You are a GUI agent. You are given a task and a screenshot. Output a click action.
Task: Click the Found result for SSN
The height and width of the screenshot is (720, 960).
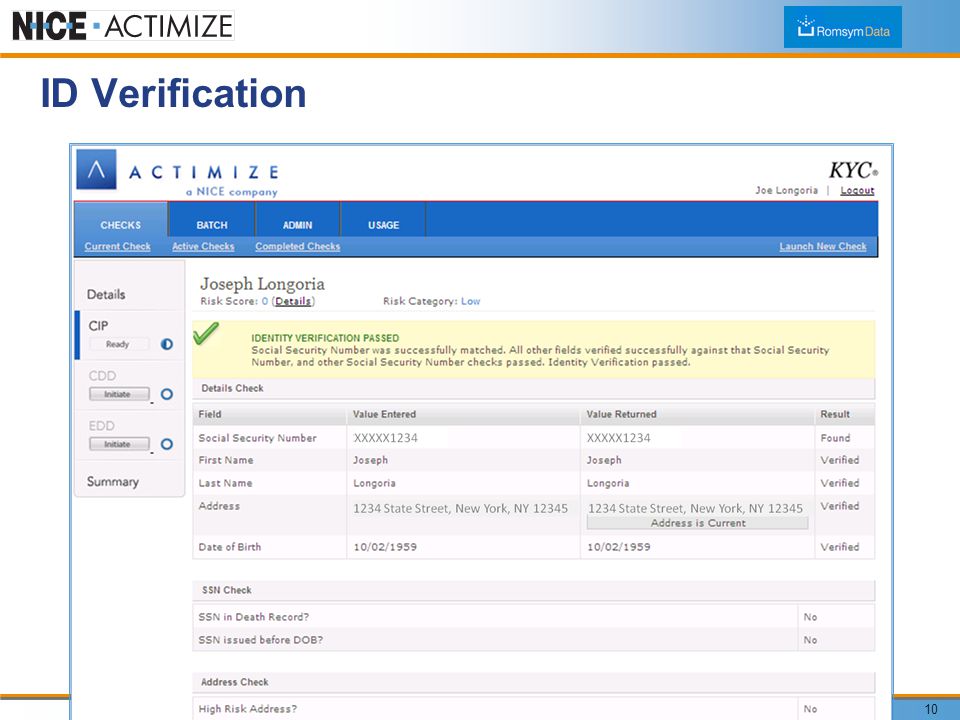tap(836, 438)
